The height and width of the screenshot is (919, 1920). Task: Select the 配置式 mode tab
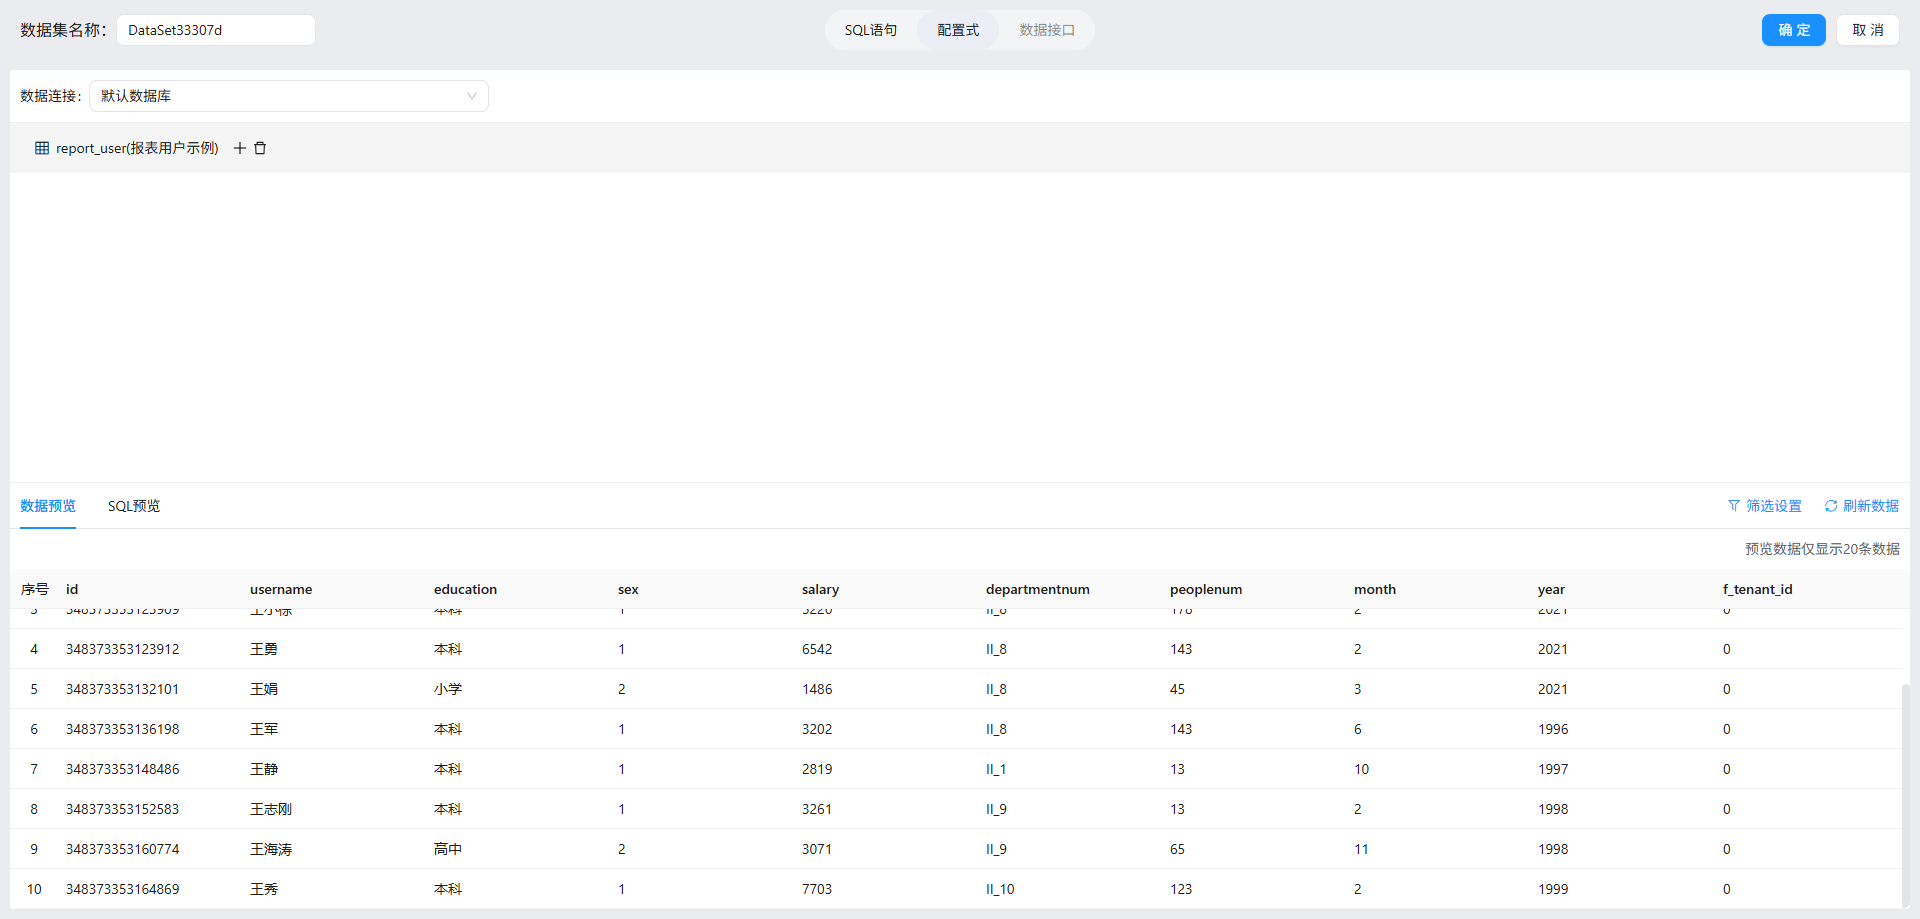958,30
